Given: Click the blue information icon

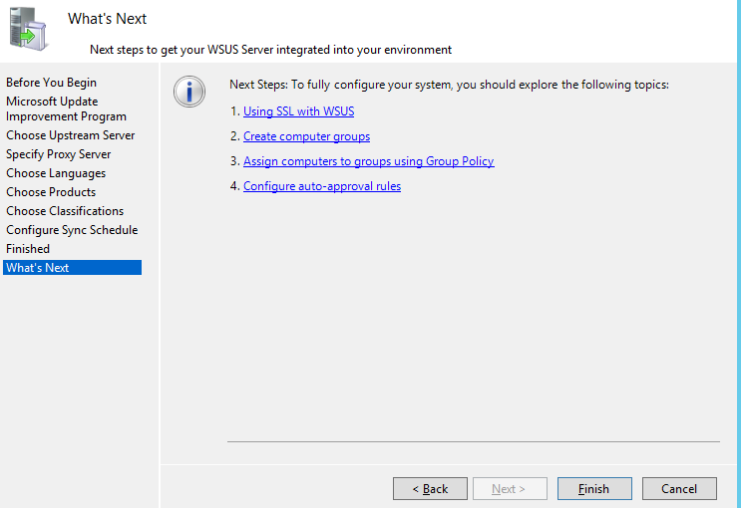Looking at the screenshot, I should (x=189, y=91).
